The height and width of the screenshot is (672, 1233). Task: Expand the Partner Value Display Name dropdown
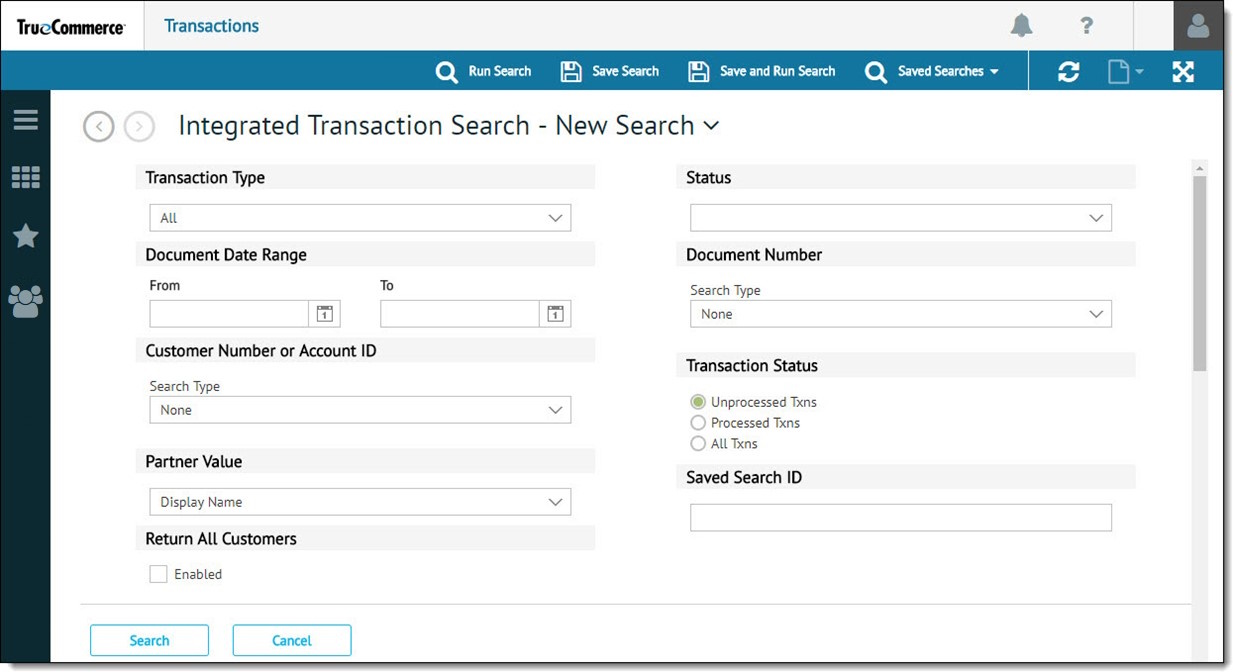[360, 502]
